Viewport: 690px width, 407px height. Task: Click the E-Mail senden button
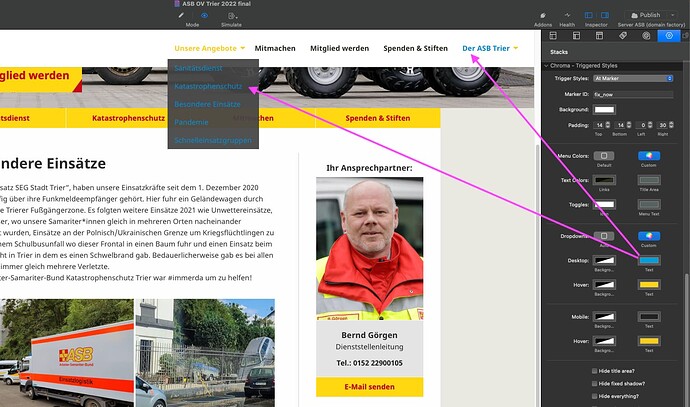[x=370, y=387]
